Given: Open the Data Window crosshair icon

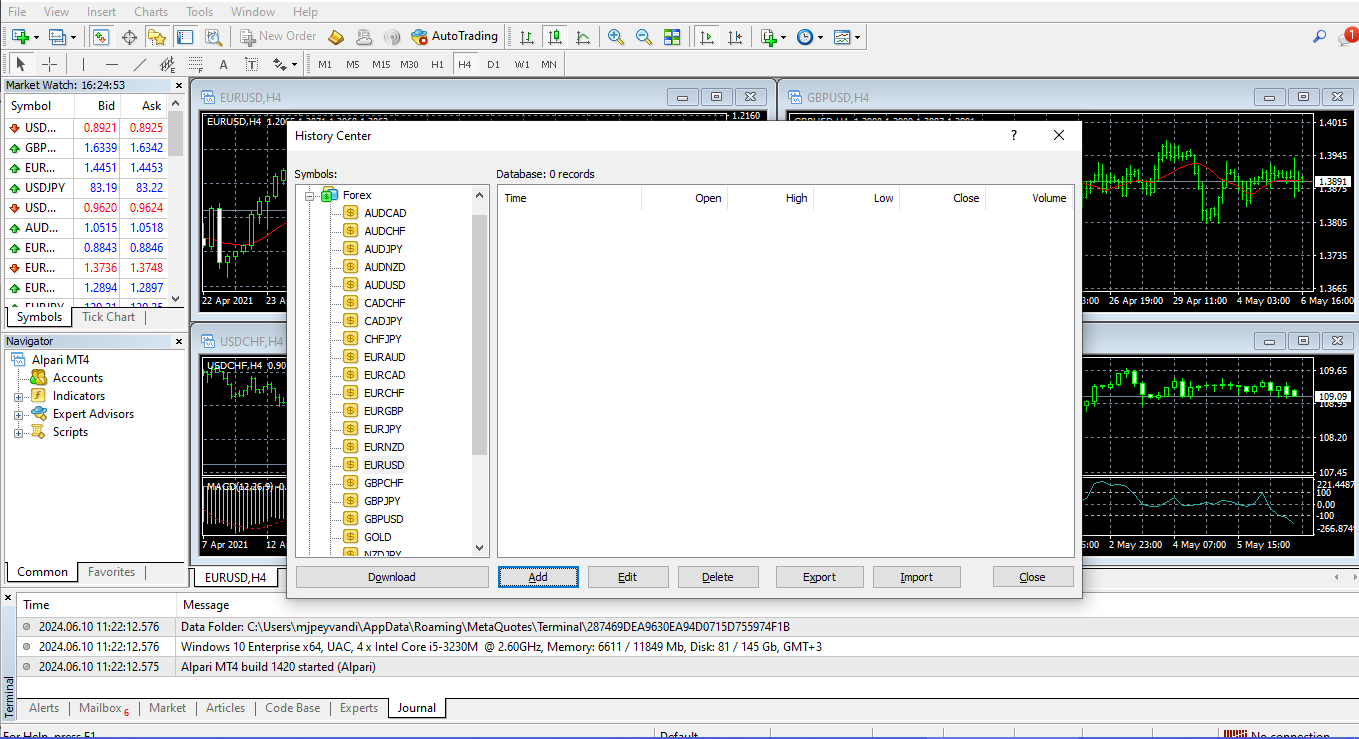Looking at the screenshot, I should click(129, 36).
